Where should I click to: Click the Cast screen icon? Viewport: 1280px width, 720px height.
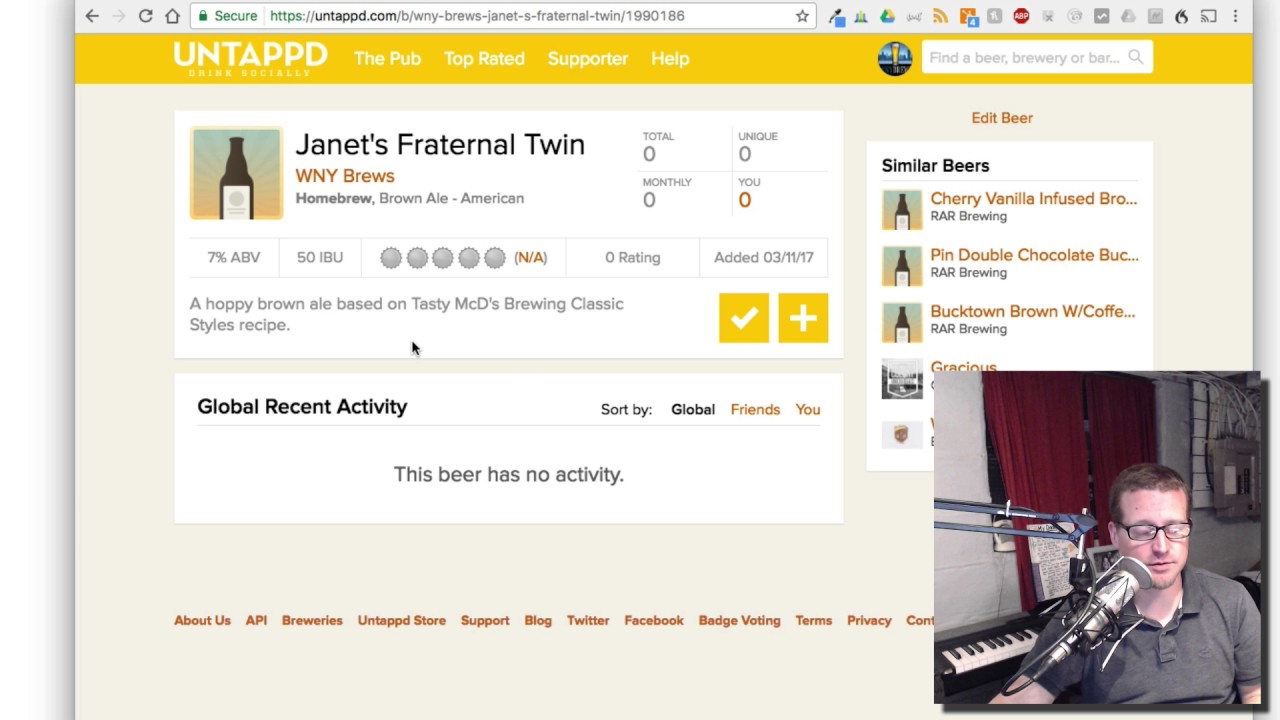pyautogui.click(x=1208, y=16)
